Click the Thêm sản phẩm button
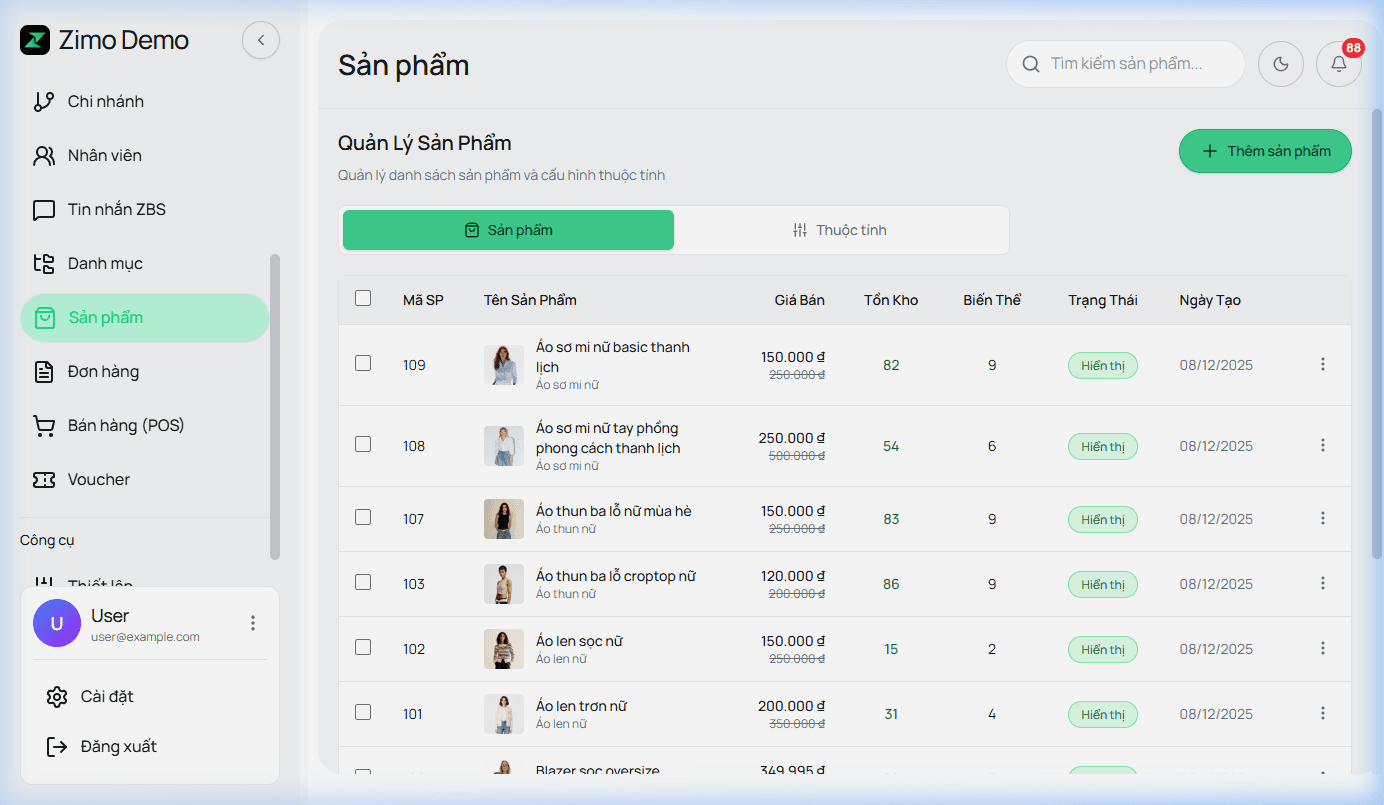 [1265, 151]
